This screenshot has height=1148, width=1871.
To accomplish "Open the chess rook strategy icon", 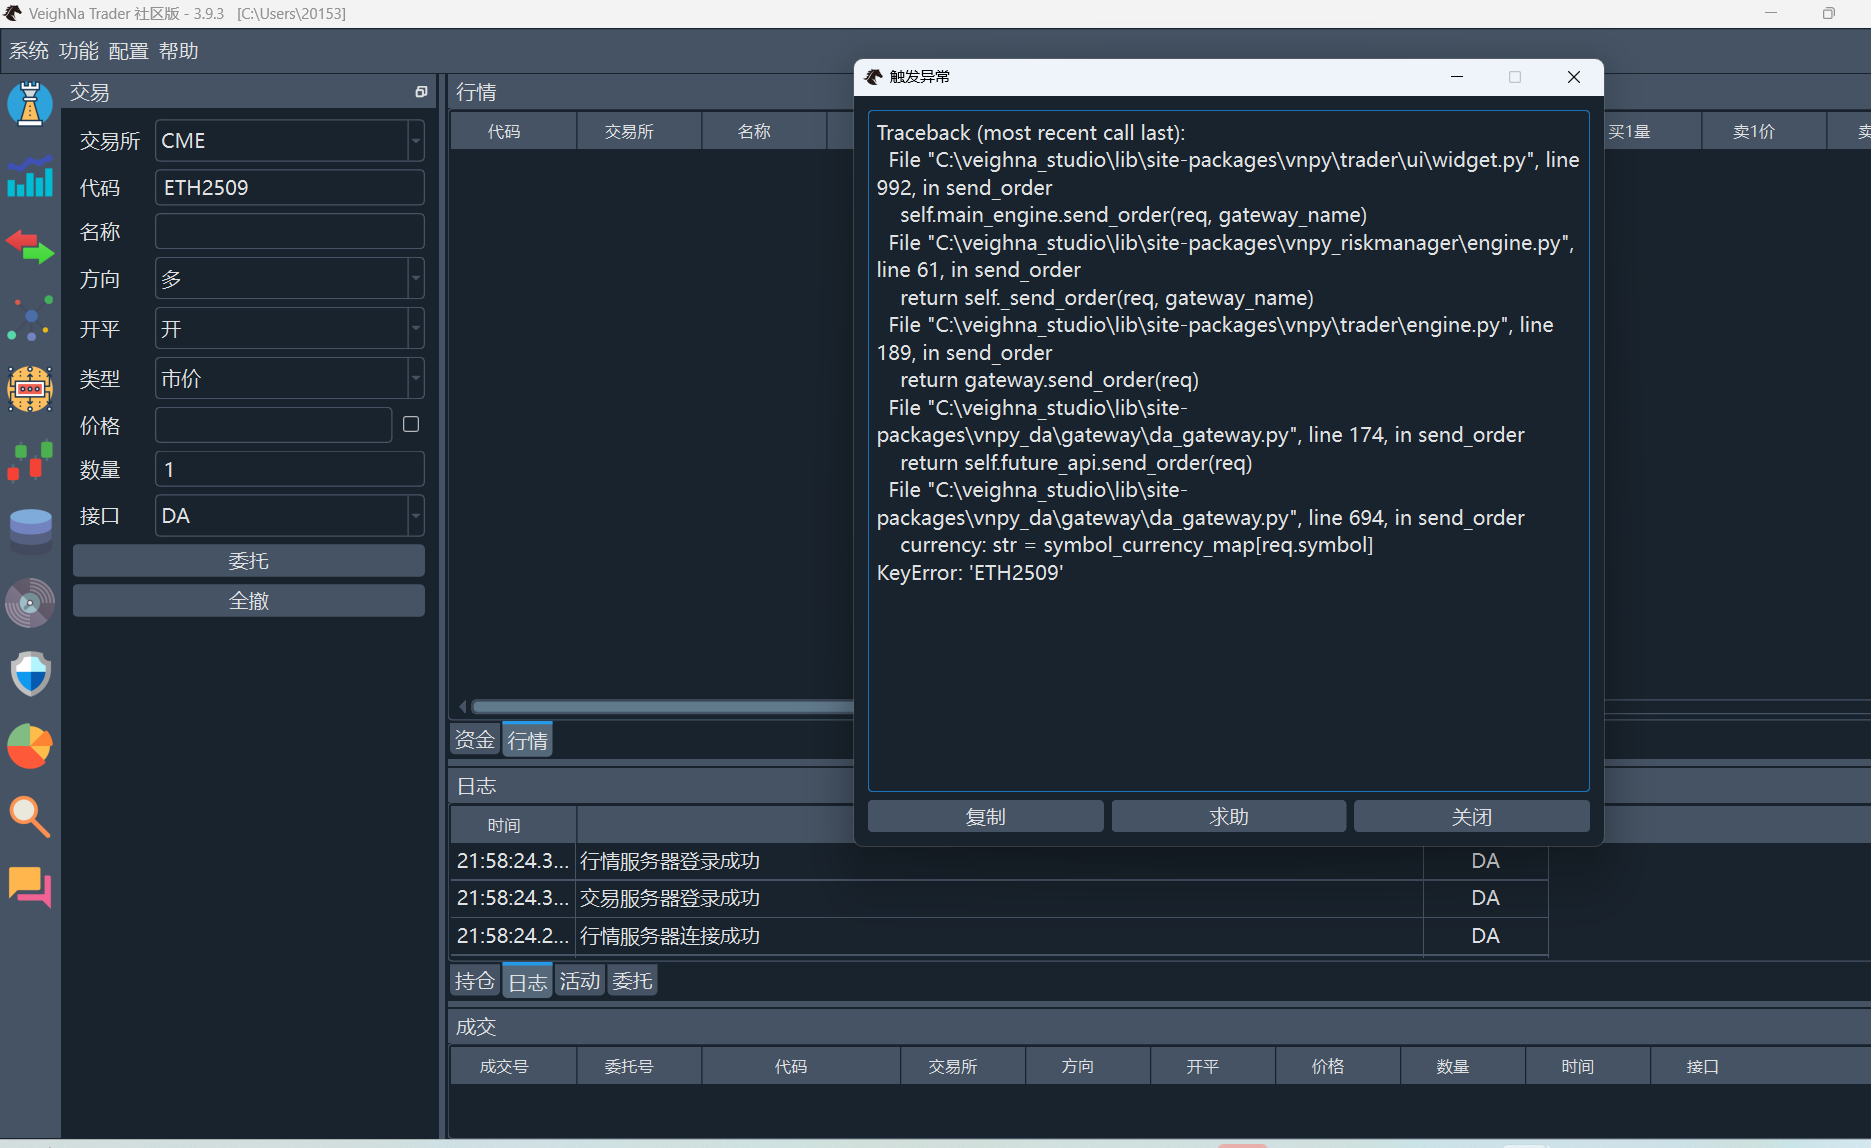I will (30, 104).
